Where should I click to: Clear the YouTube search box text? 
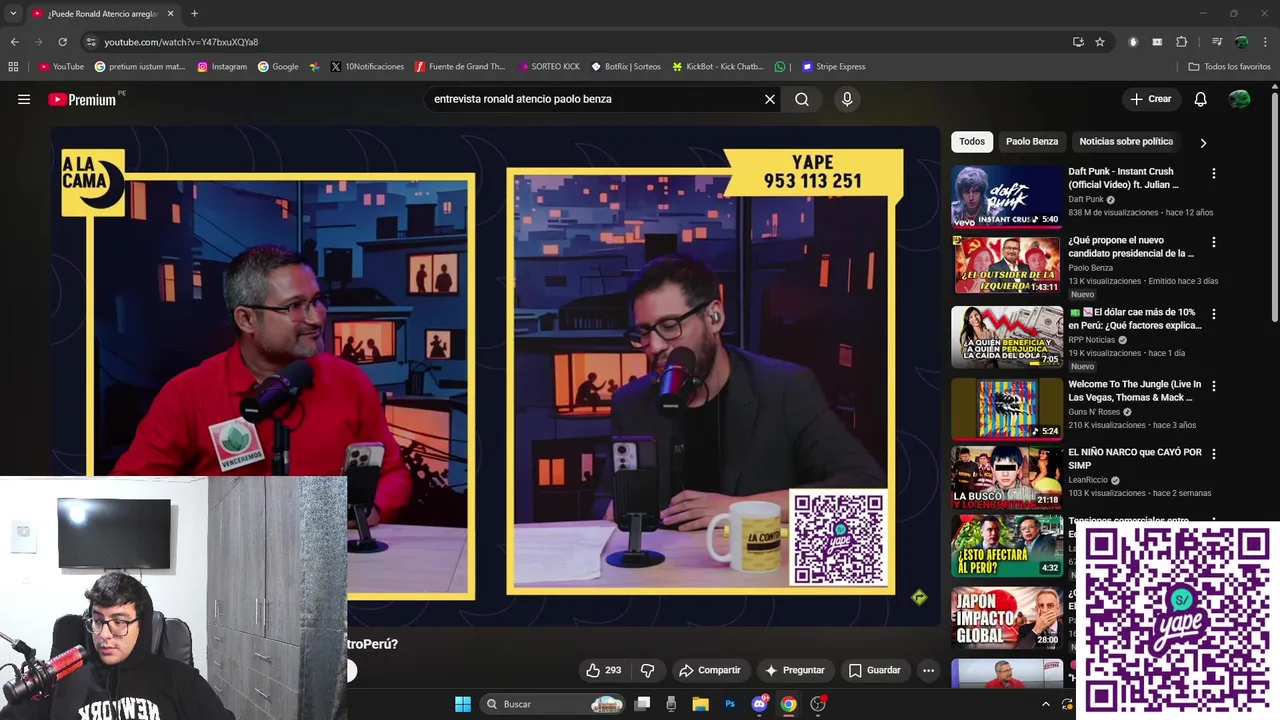(x=770, y=99)
